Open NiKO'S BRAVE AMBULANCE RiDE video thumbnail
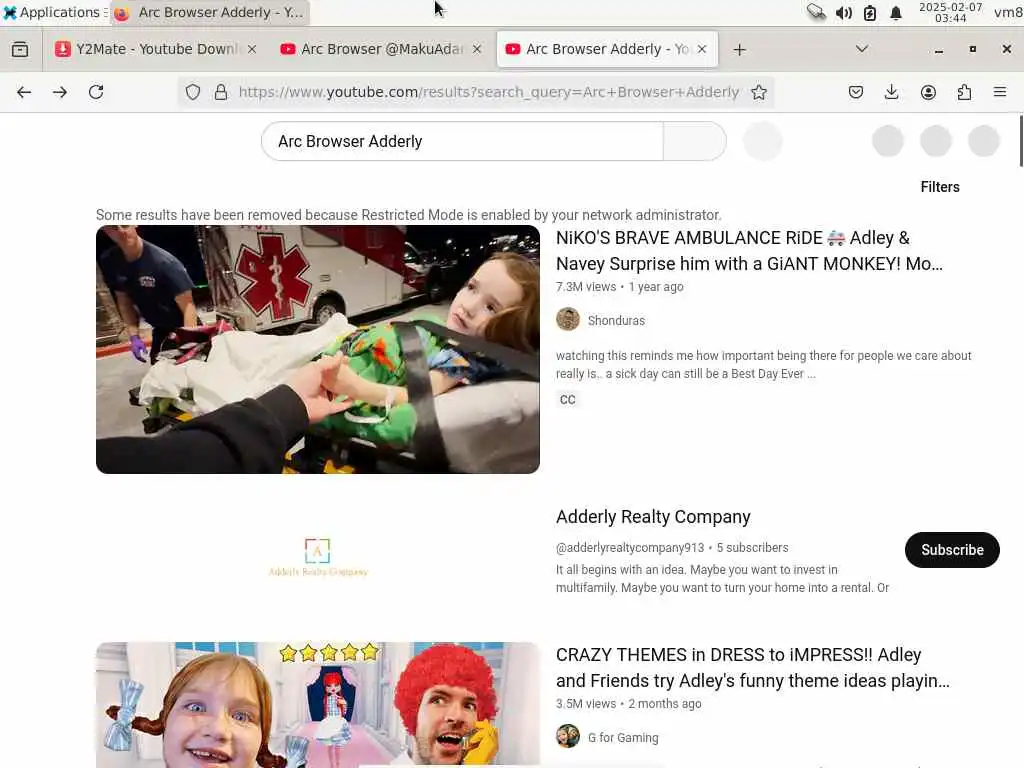Viewport: 1024px width, 768px height. [317, 349]
